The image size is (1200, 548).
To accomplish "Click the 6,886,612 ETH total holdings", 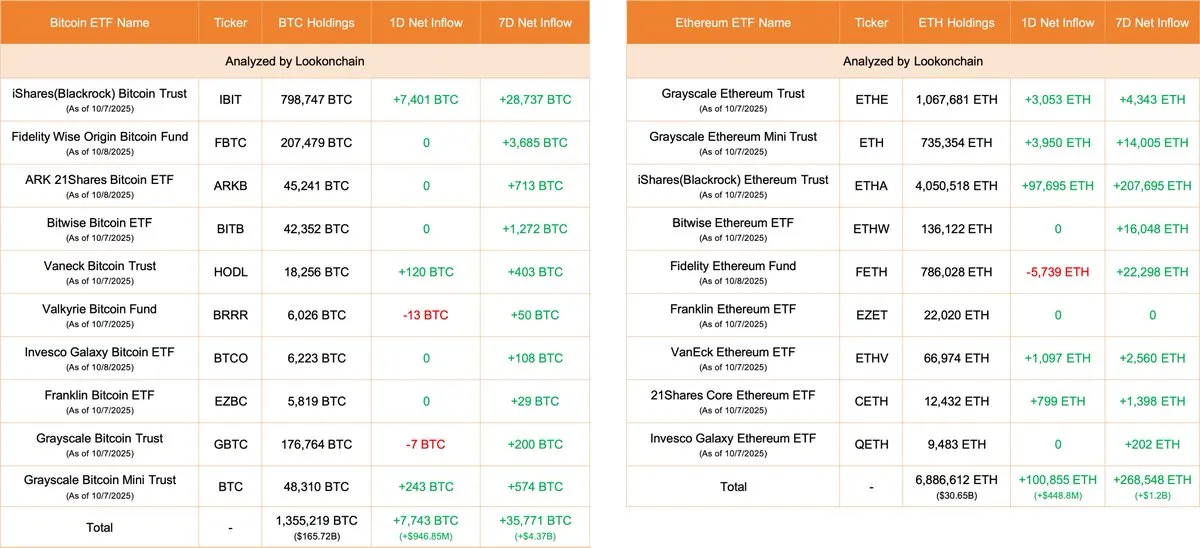I will pos(957,481).
